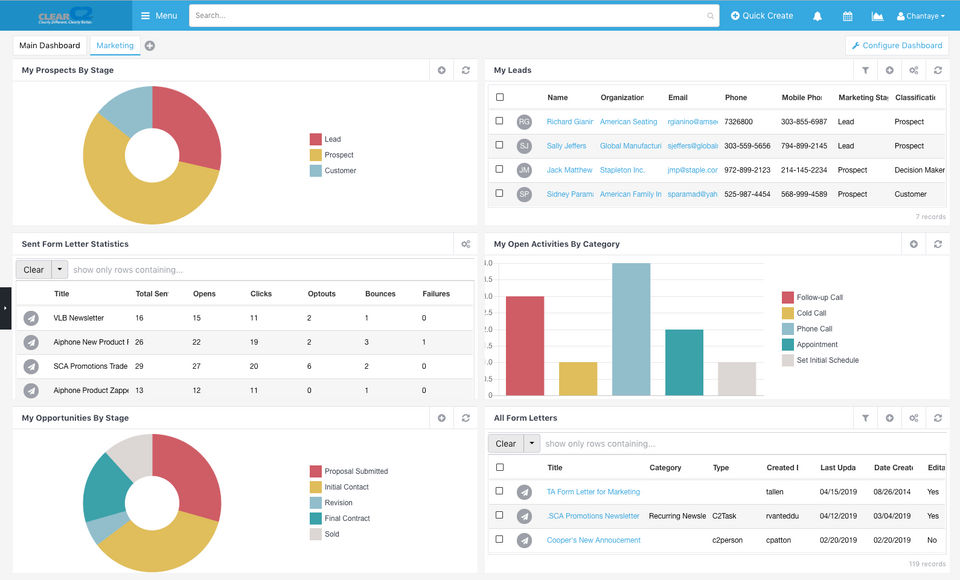Sort statistics by Opens column
The width and height of the screenshot is (960, 580).
click(204, 294)
